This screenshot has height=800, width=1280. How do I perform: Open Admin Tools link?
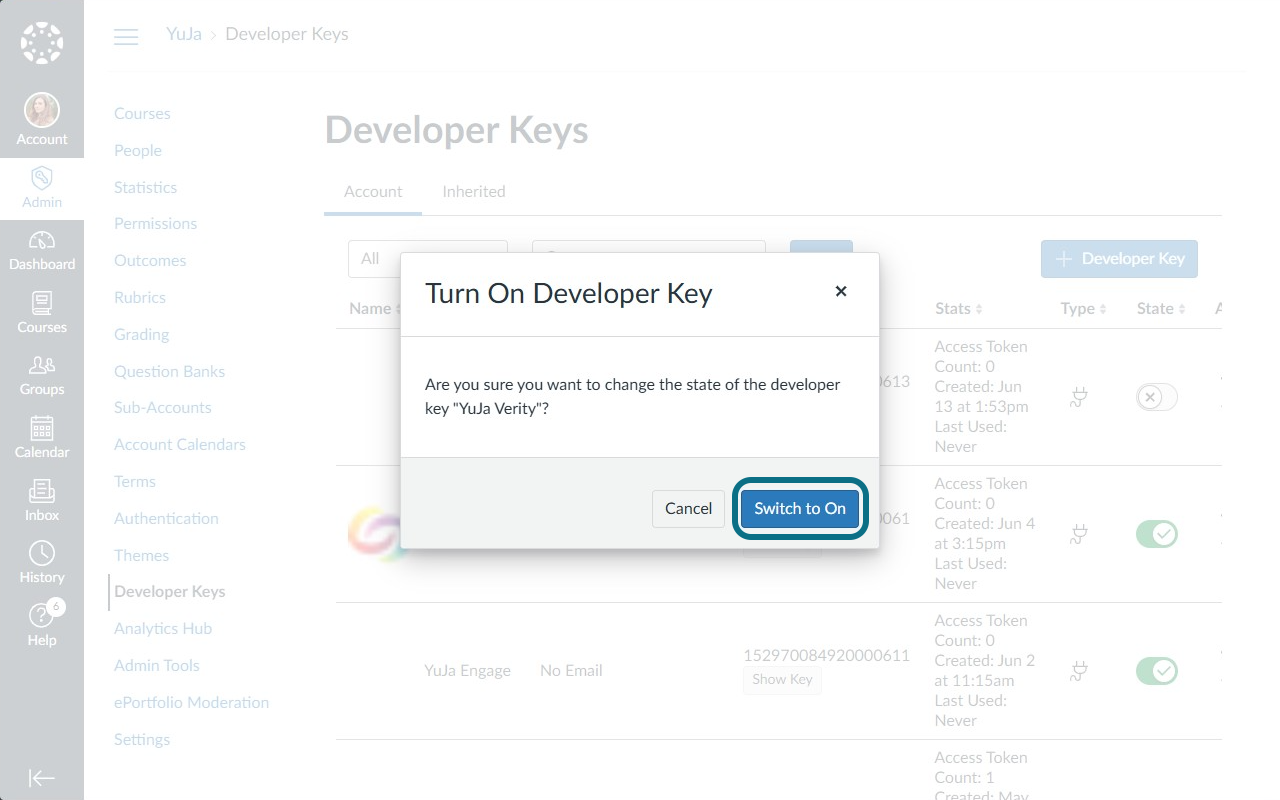pos(157,665)
